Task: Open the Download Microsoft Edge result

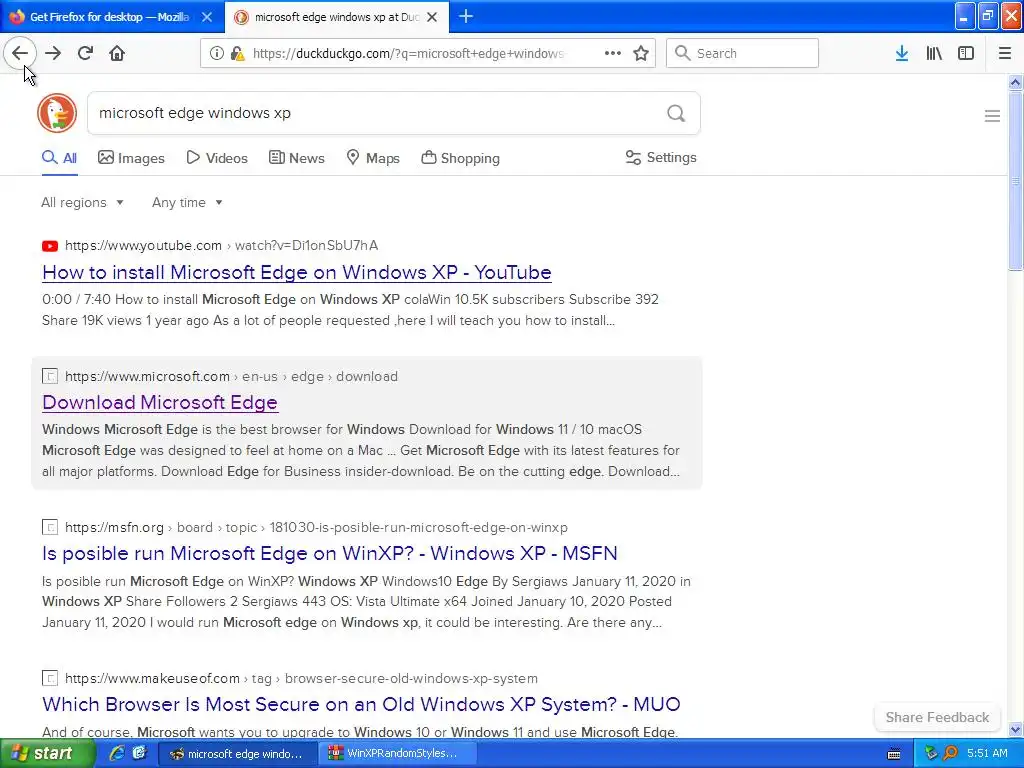Action: pyautogui.click(x=160, y=402)
